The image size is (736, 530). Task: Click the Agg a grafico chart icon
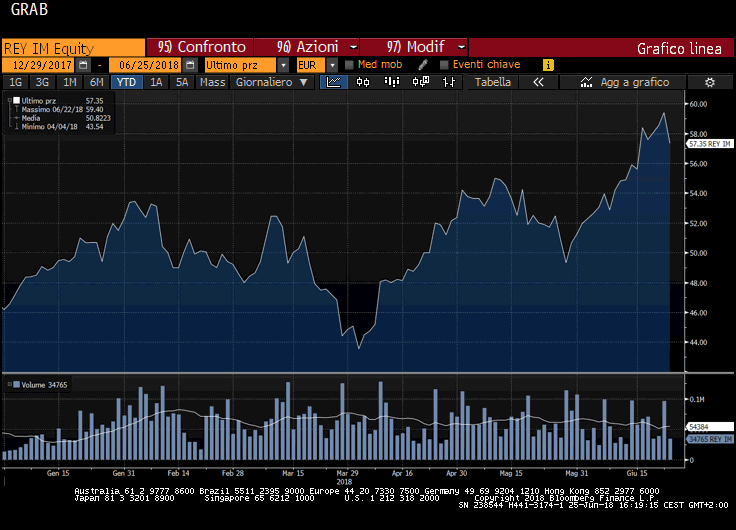[586, 82]
